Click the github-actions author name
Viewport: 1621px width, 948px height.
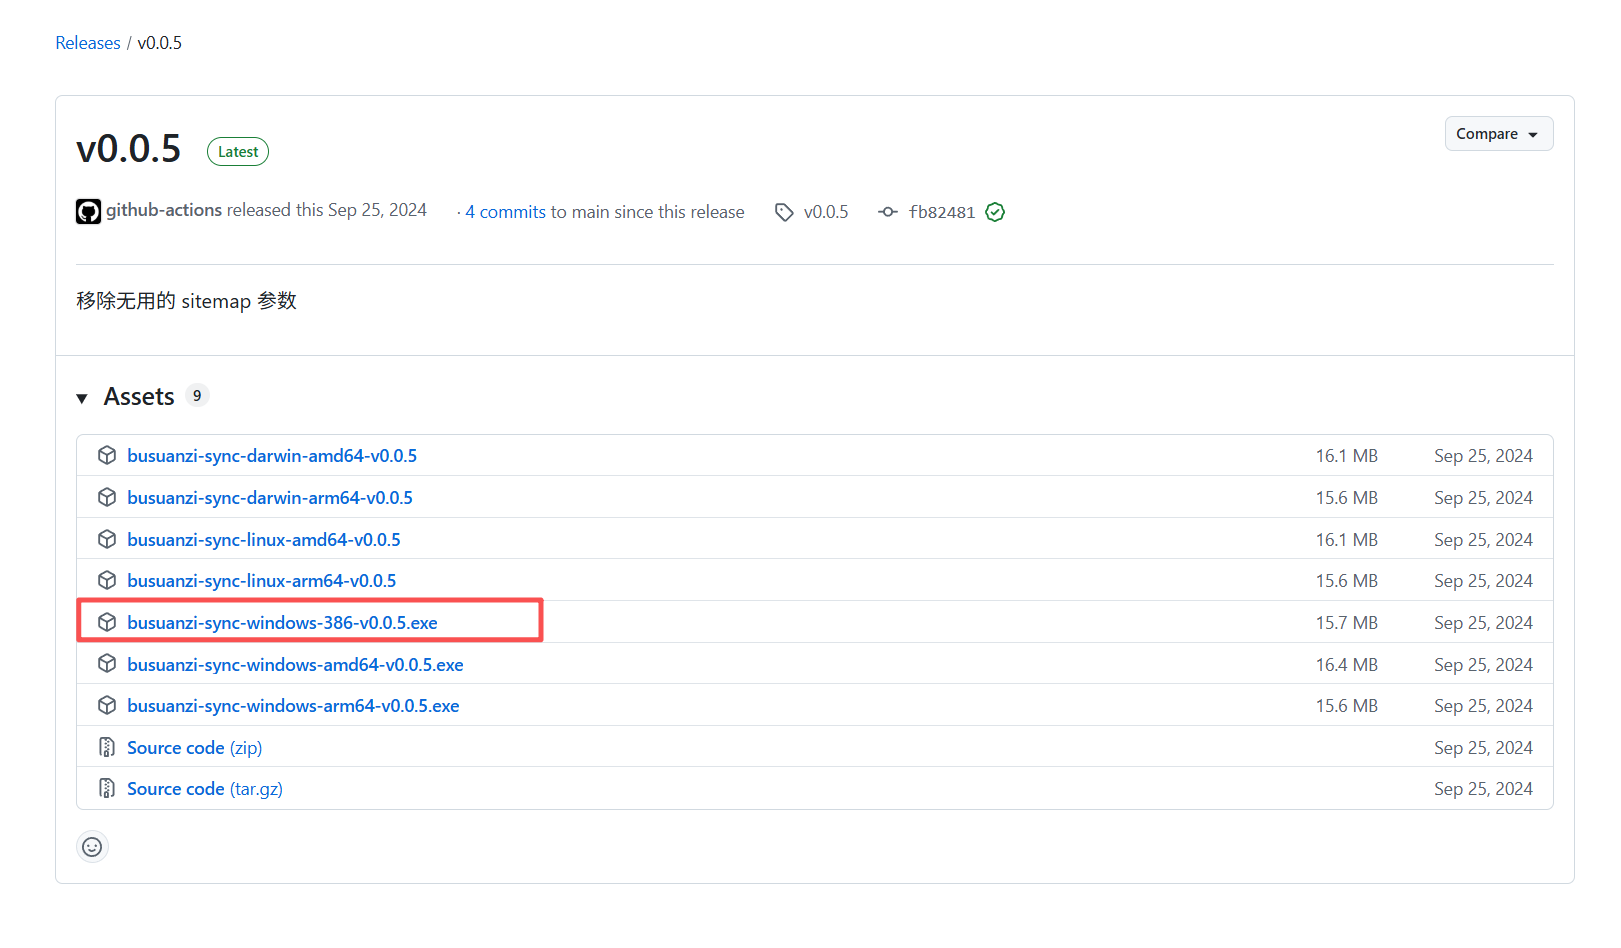164,210
